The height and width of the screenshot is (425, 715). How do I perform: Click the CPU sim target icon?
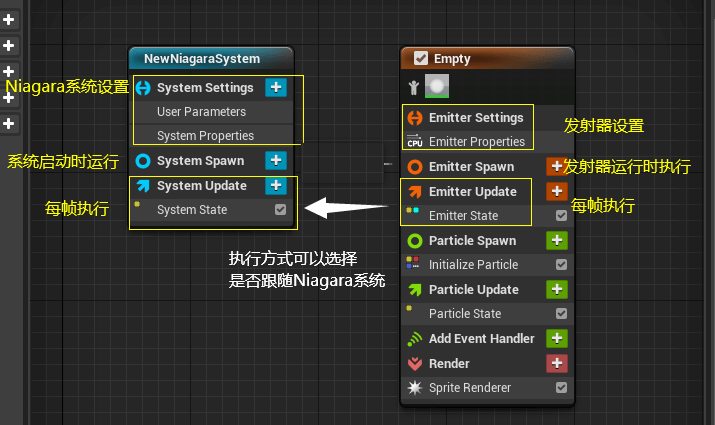pyautogui.click(x=414, y=141)
